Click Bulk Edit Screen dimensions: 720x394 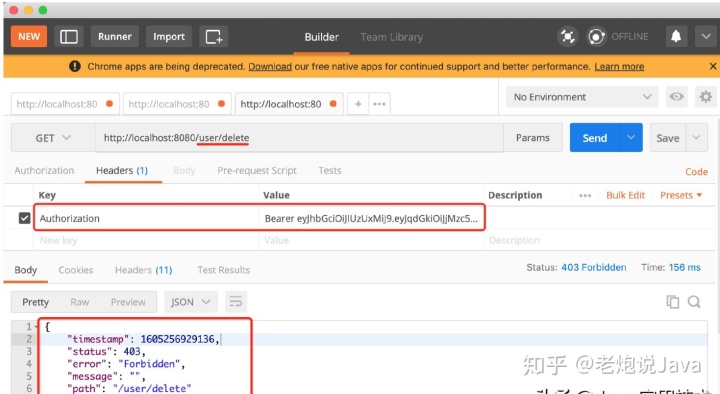(625, 195)
